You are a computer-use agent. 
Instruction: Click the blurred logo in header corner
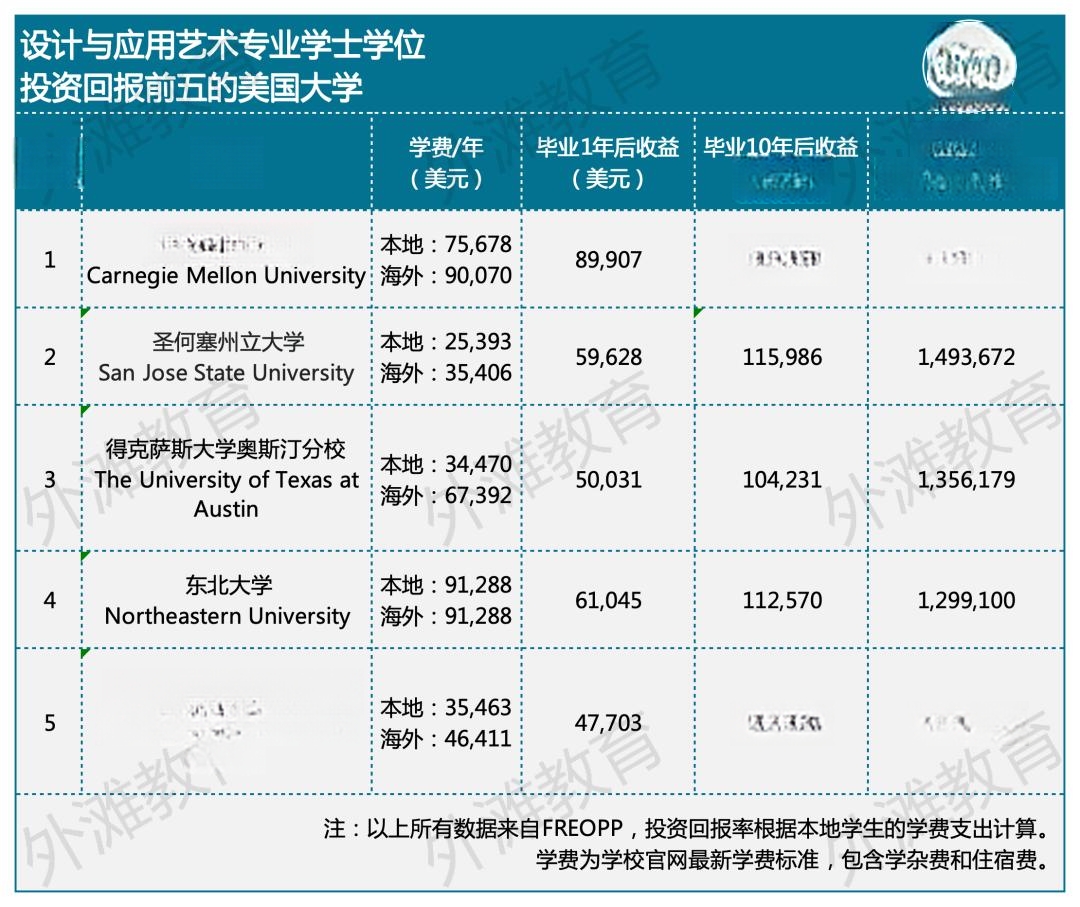tap(970, 67)
